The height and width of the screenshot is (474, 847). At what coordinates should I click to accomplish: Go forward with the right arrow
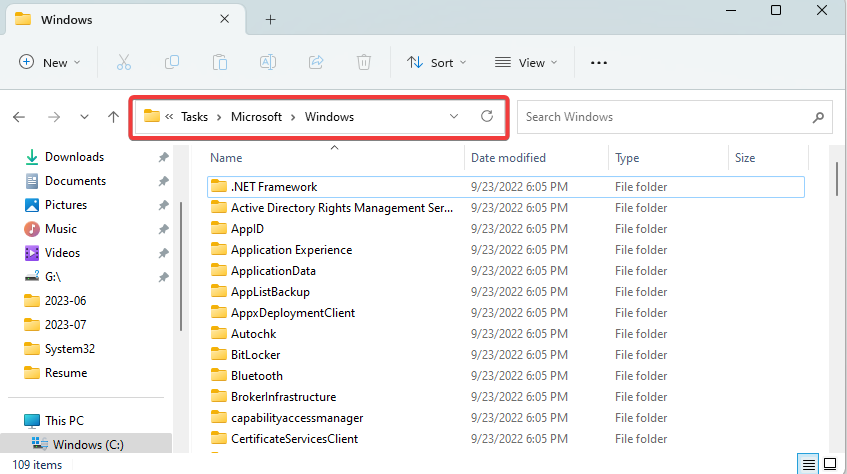53,117
